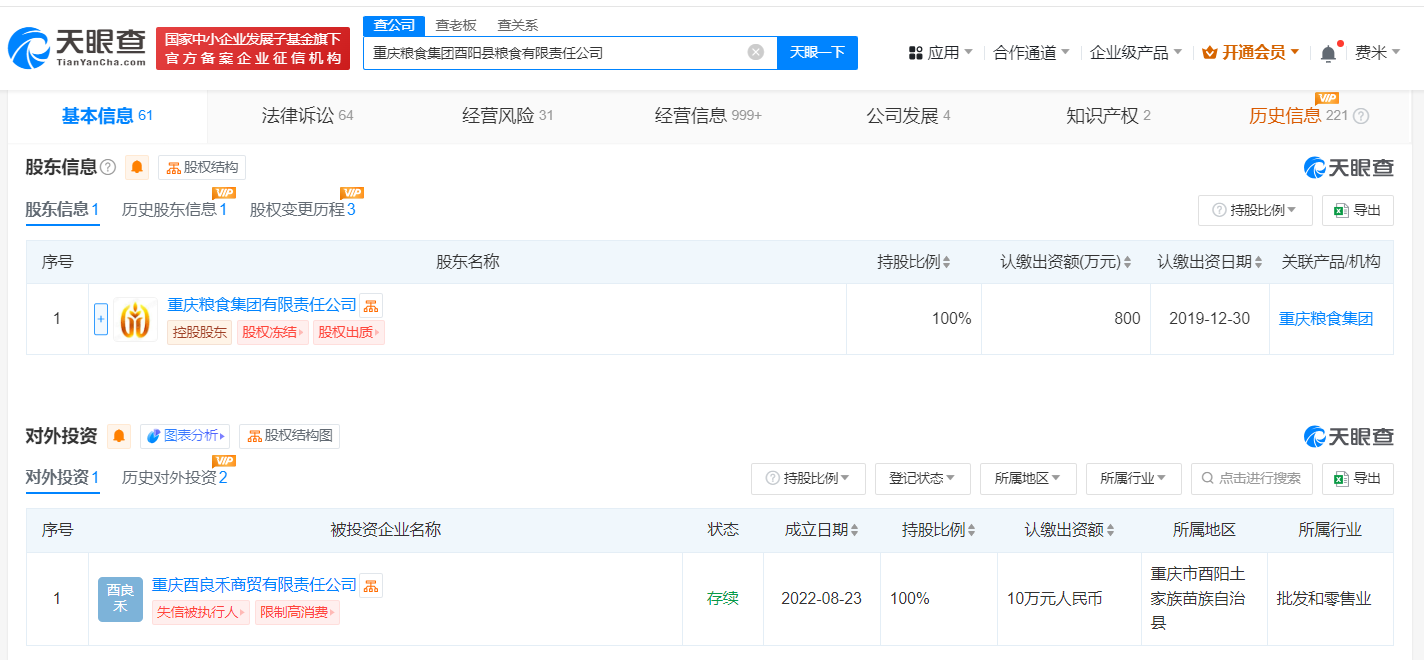Open investment 持股比例 filter dropdown
This screenshot has height=660, width=1424.
coord(808,478)
